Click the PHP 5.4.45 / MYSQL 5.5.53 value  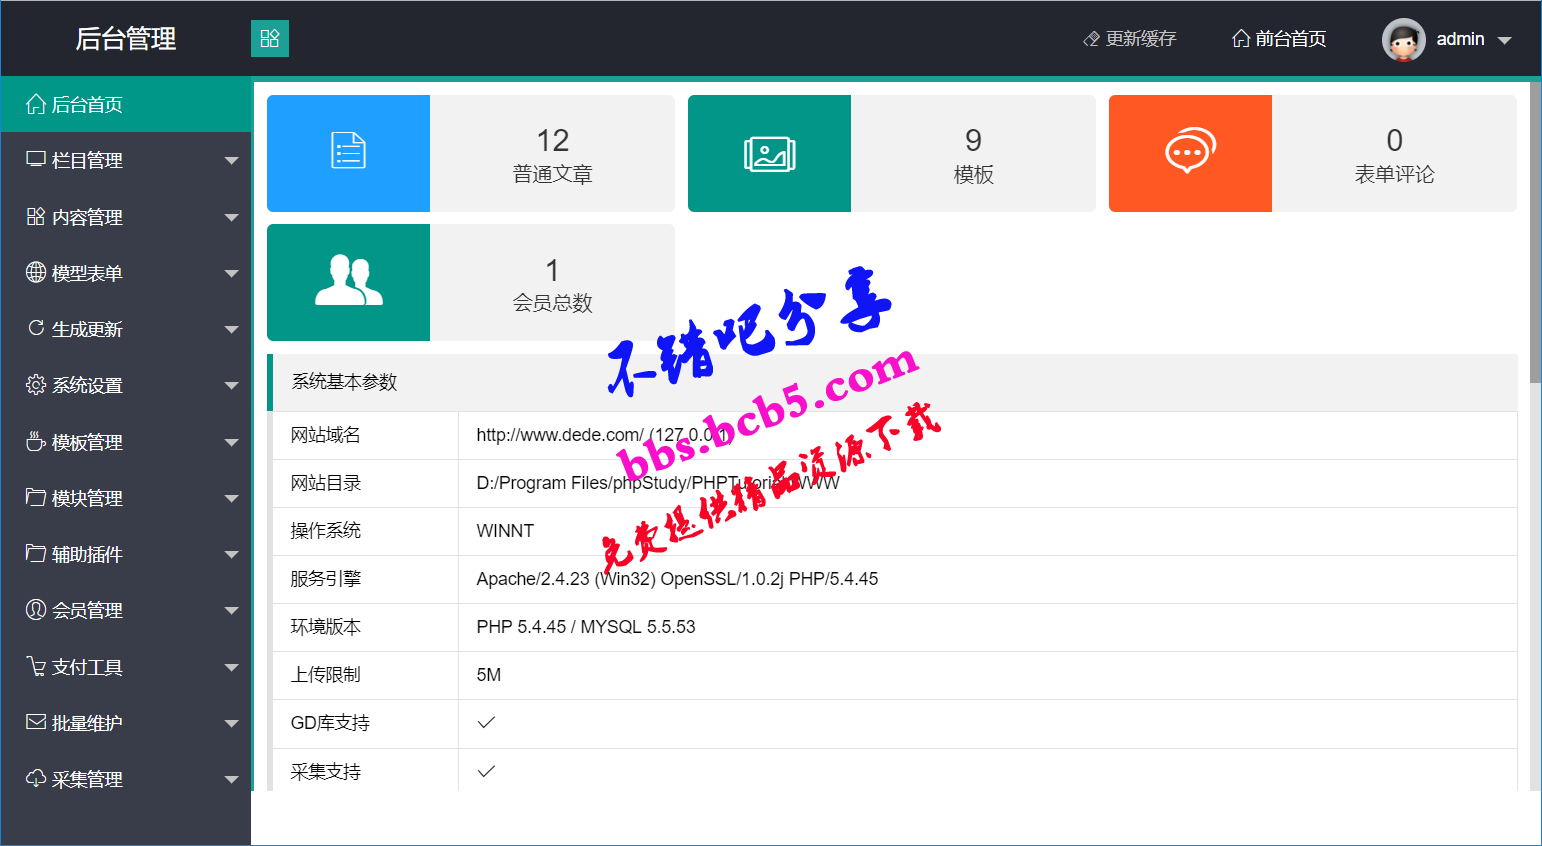tap(586, 627)
